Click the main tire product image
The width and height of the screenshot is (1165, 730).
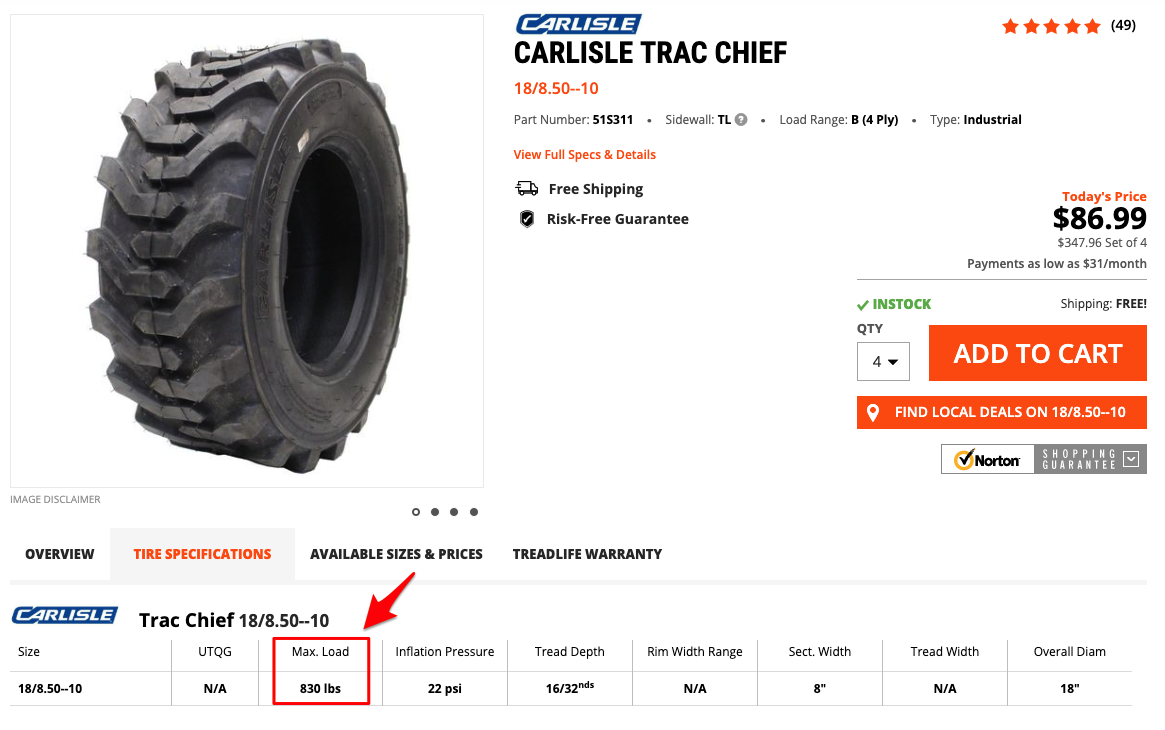pyautogui.click(x=247, y=250)
